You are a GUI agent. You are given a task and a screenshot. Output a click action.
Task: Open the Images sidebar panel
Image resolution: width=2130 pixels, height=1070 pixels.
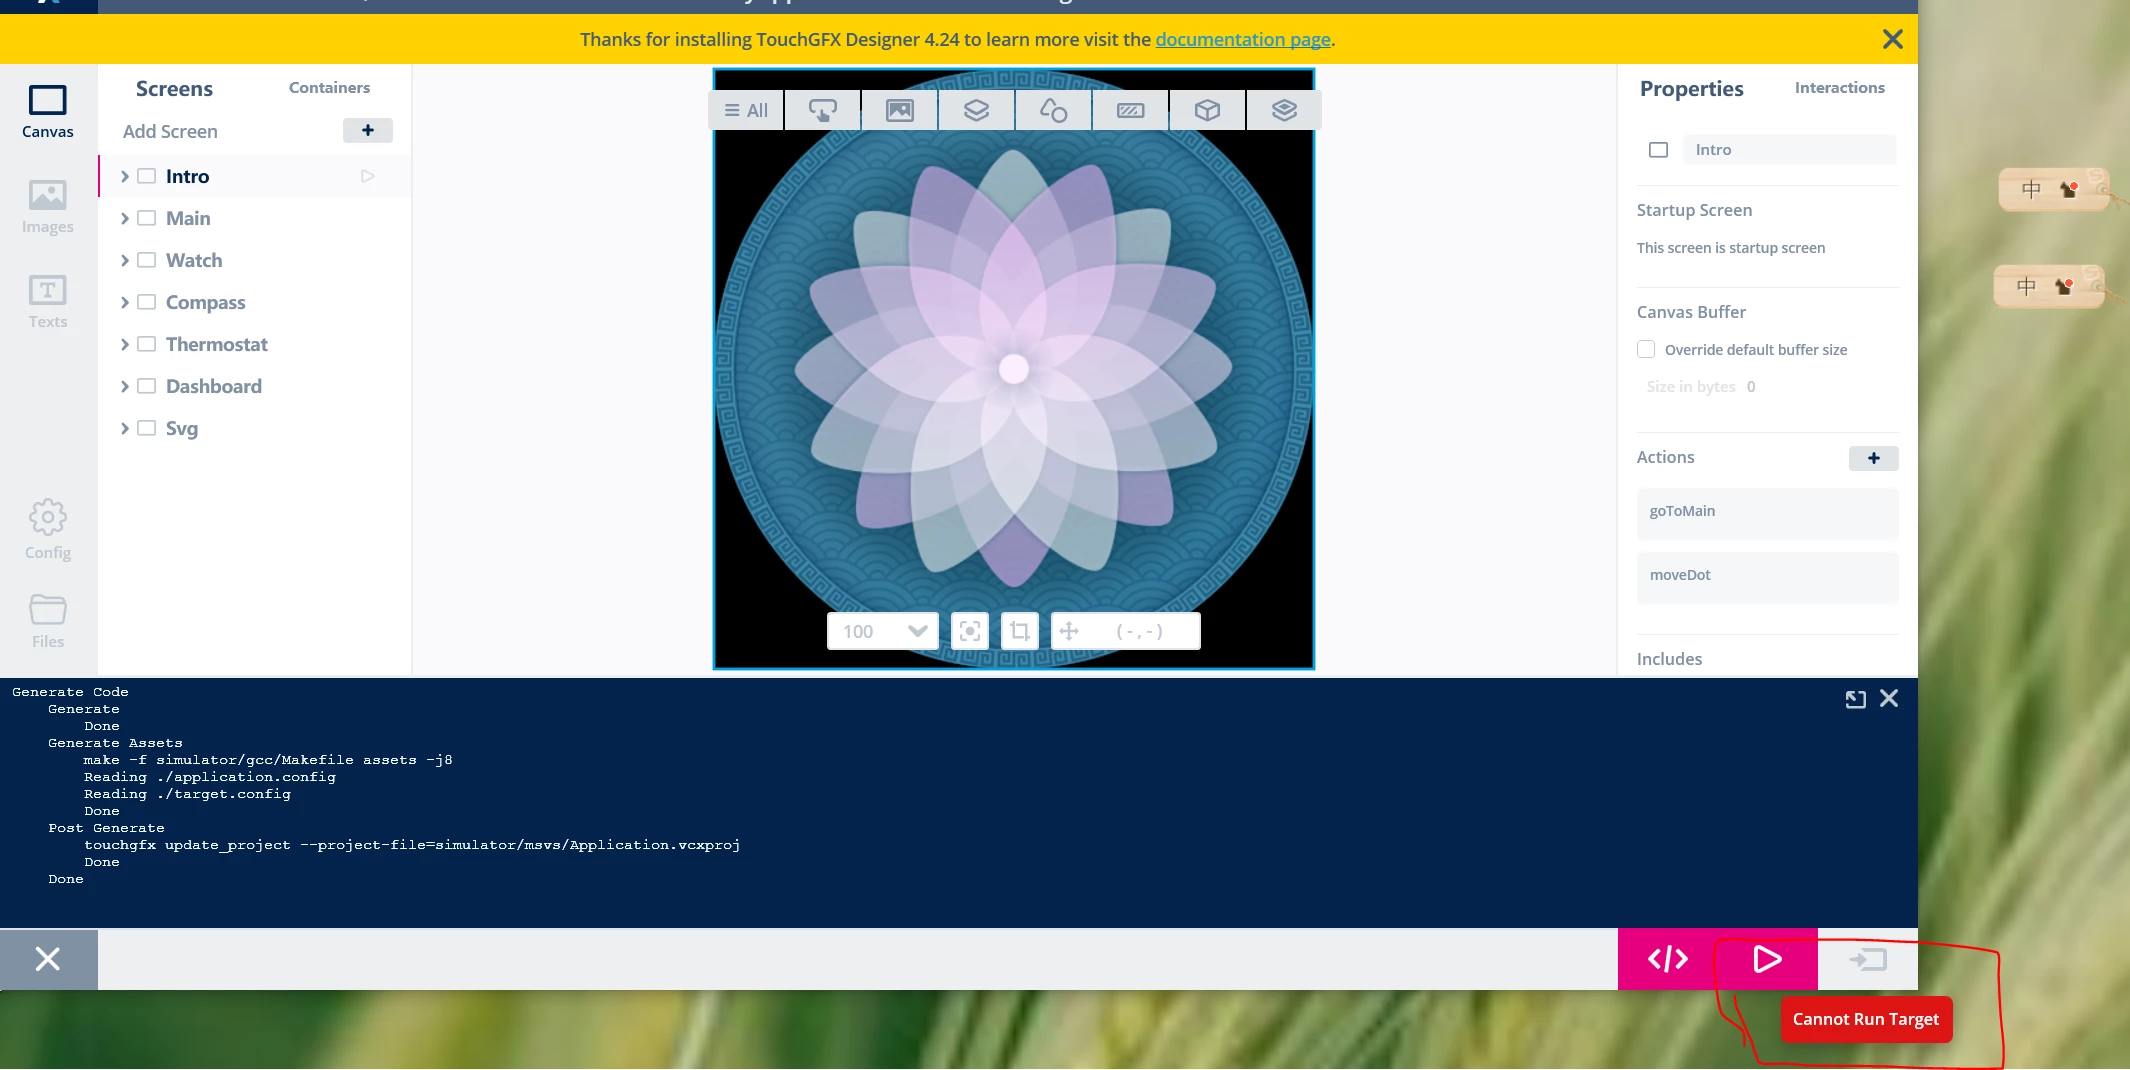click(x=48, y=207)
